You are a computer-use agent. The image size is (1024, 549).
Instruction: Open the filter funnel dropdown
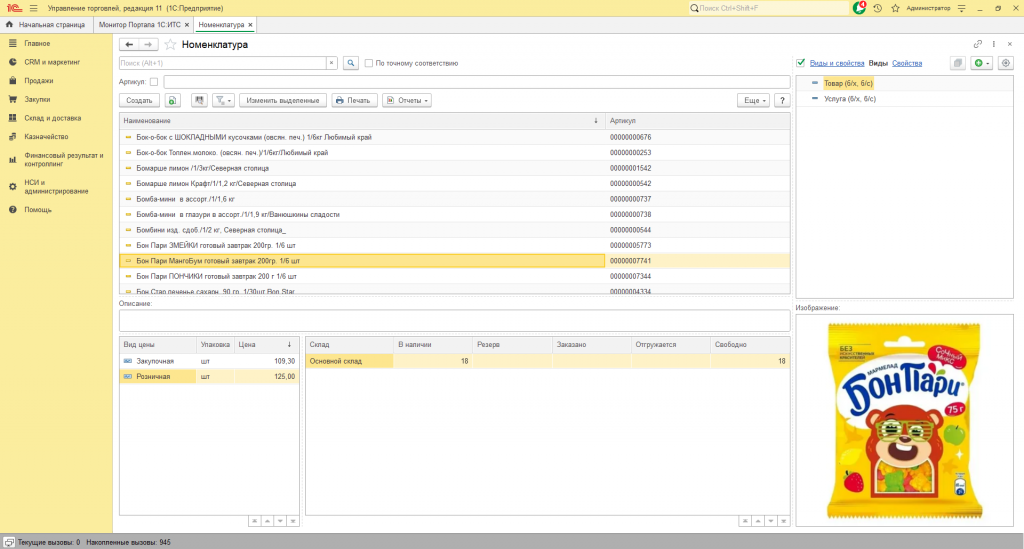tap(223, 101)
